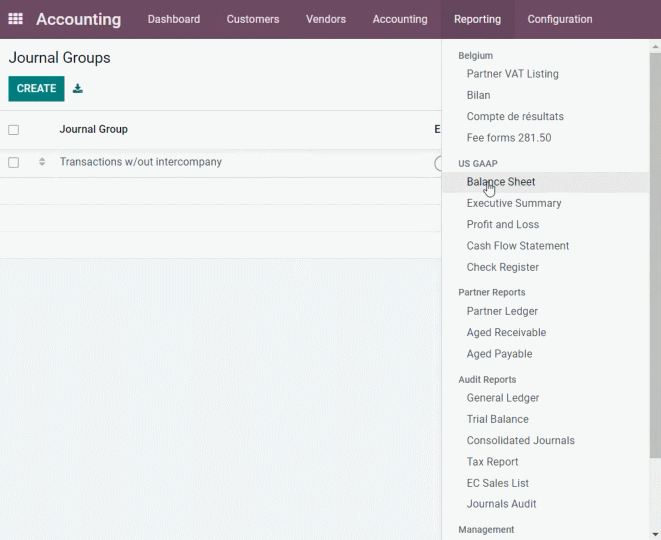The width and height of the screenshot is (661, 540).
Task: Open the apps grid menu icon
Action: [x=16, y=19]
